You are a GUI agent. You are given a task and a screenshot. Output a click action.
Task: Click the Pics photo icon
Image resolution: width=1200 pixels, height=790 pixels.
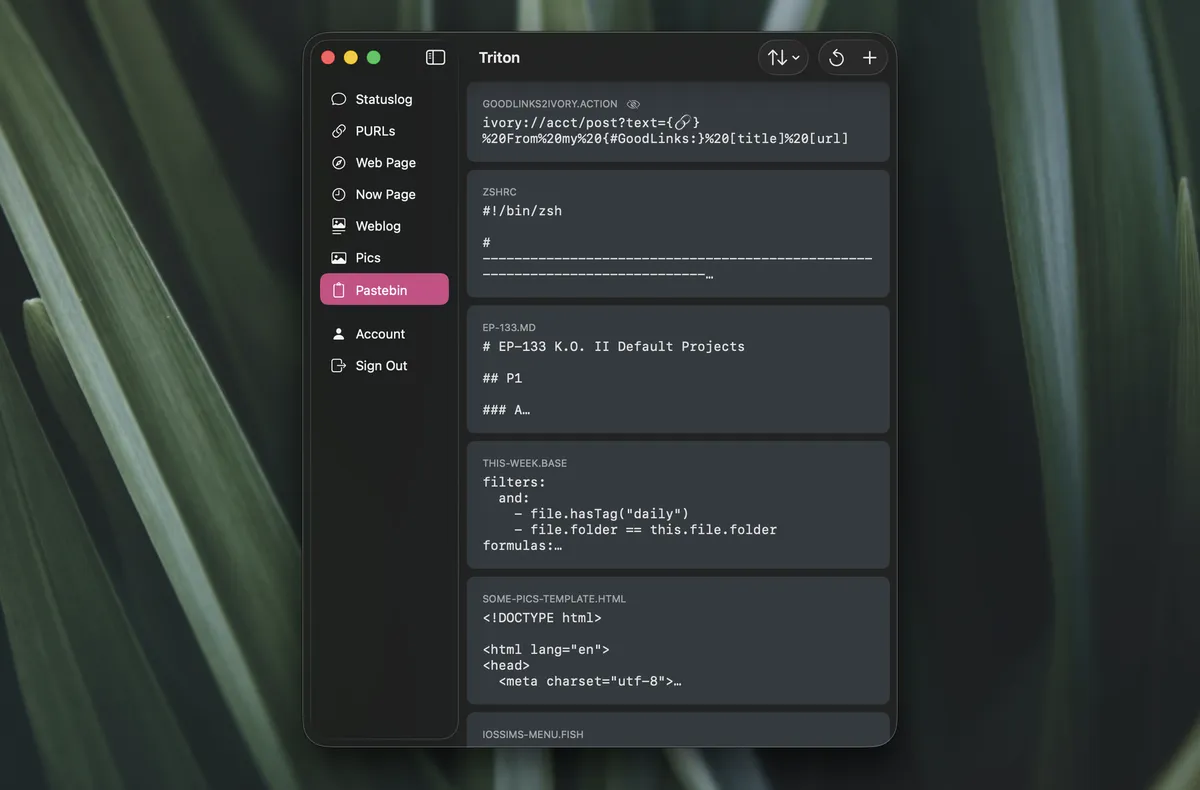point(339,258)
